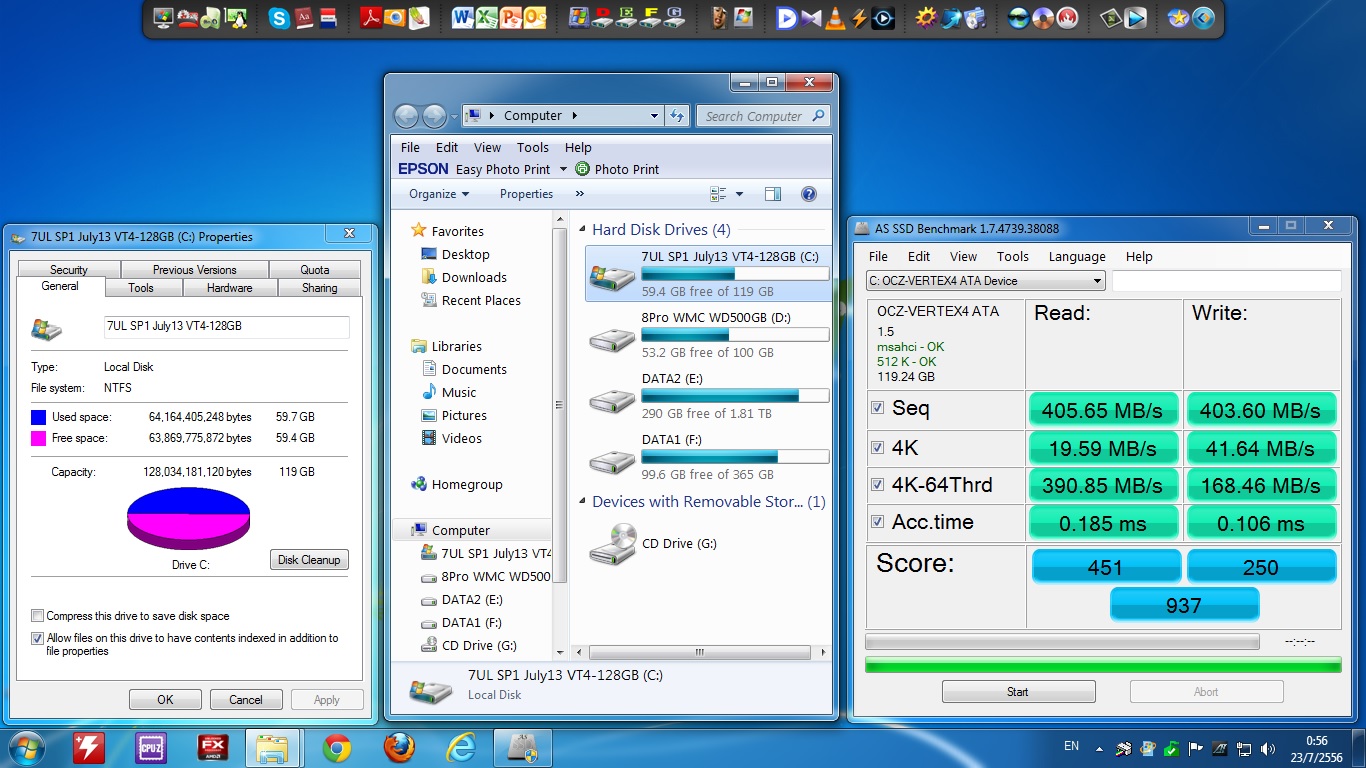The height and width of the screenshot is (768, 1366).
Task: Select Downloads under Favorites
Action: (474, 277)
